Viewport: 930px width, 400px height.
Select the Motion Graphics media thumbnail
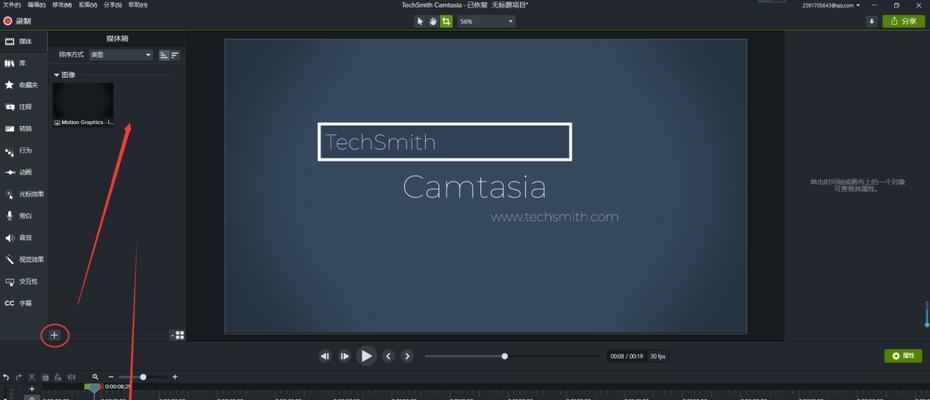tap(83, 104)
